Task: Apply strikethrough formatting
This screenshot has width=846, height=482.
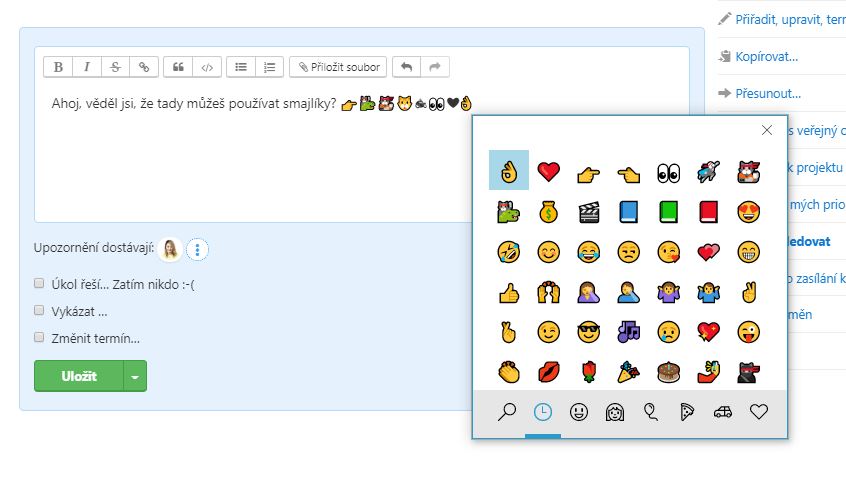Action: [115, 67]
